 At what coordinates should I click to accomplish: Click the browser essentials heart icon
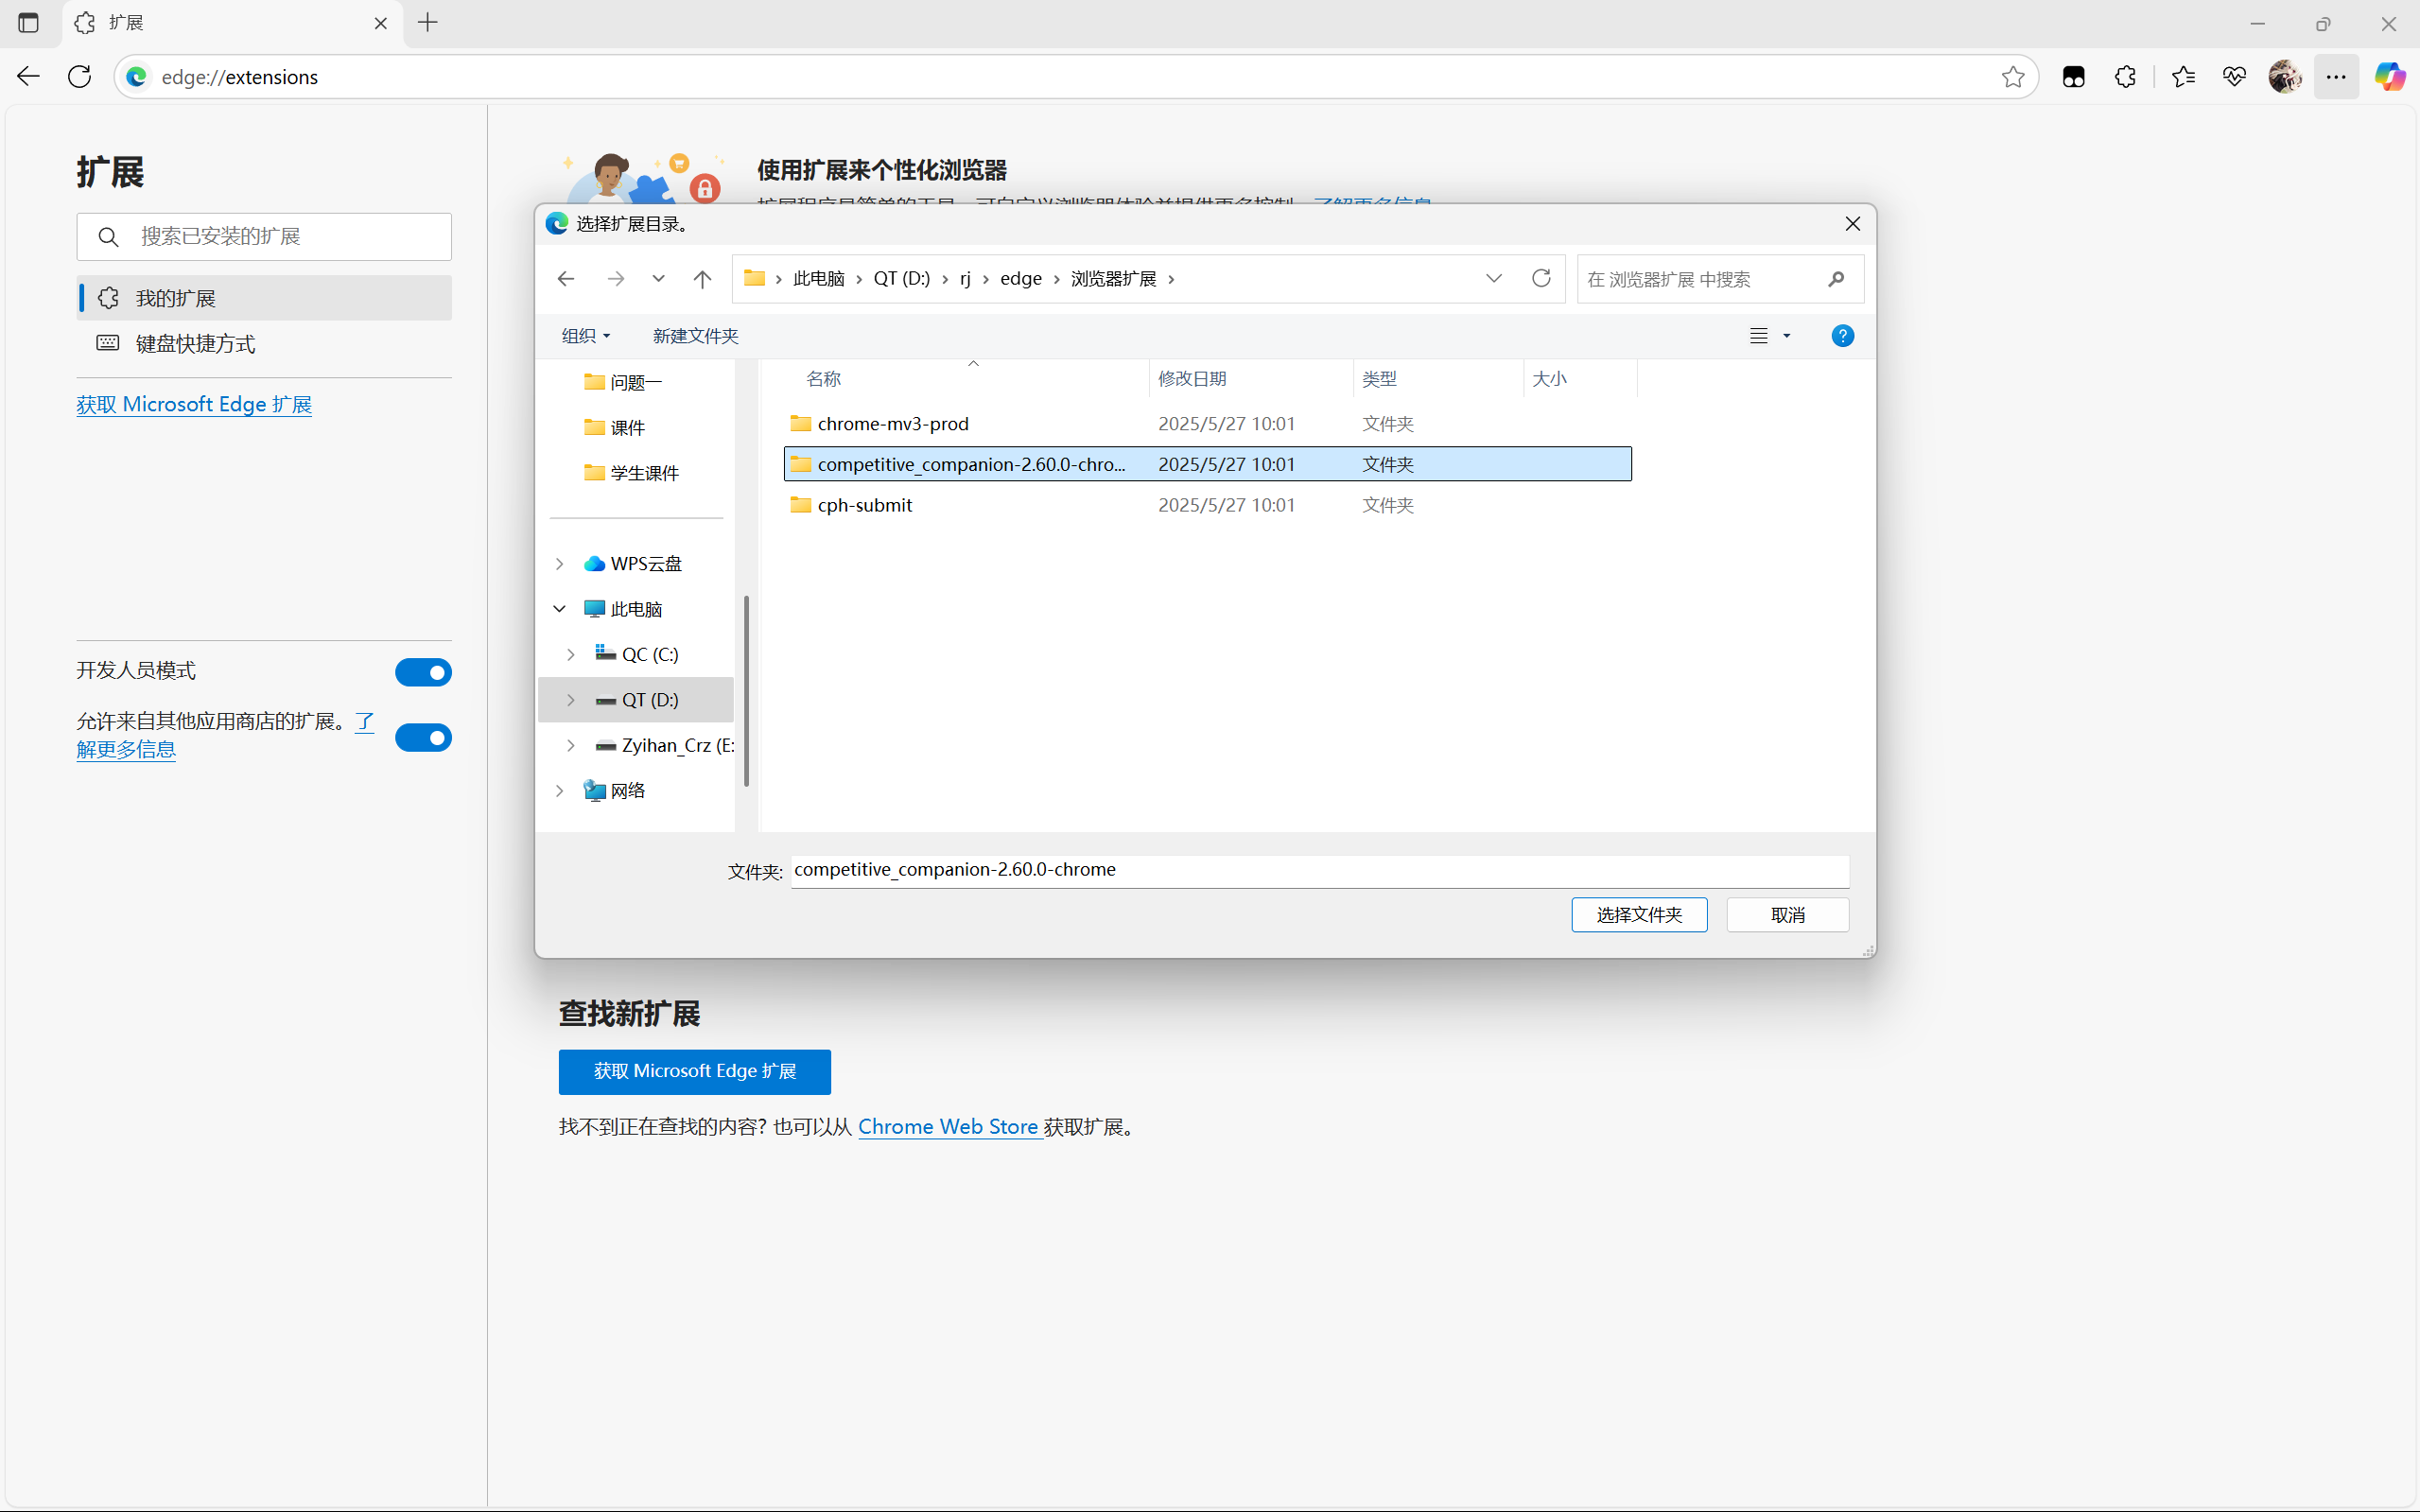2233,77
